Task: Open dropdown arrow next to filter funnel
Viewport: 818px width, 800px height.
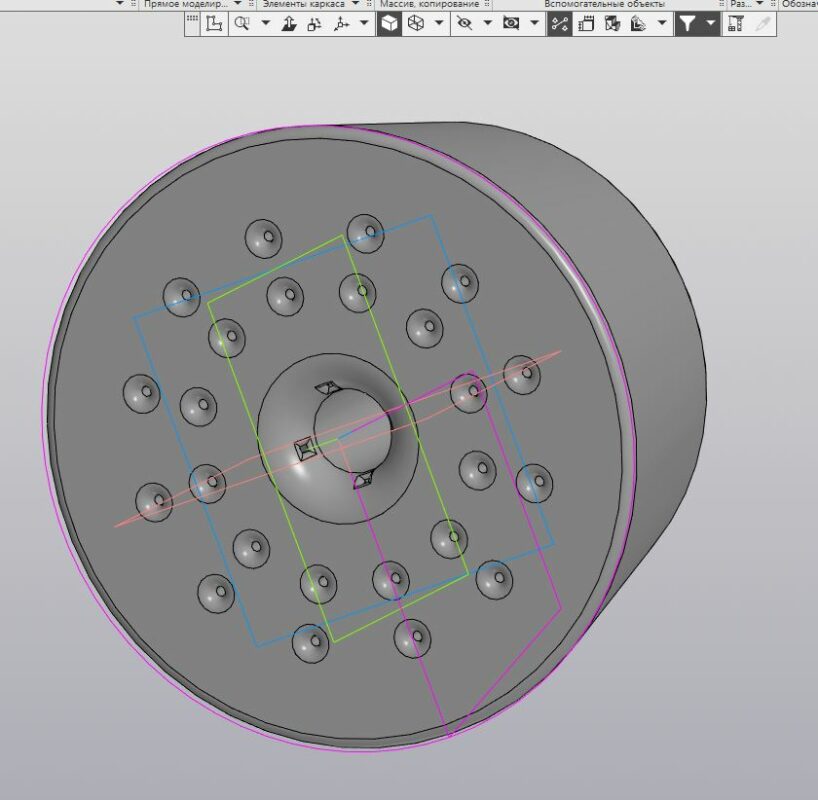Action: tap(711, 24)
